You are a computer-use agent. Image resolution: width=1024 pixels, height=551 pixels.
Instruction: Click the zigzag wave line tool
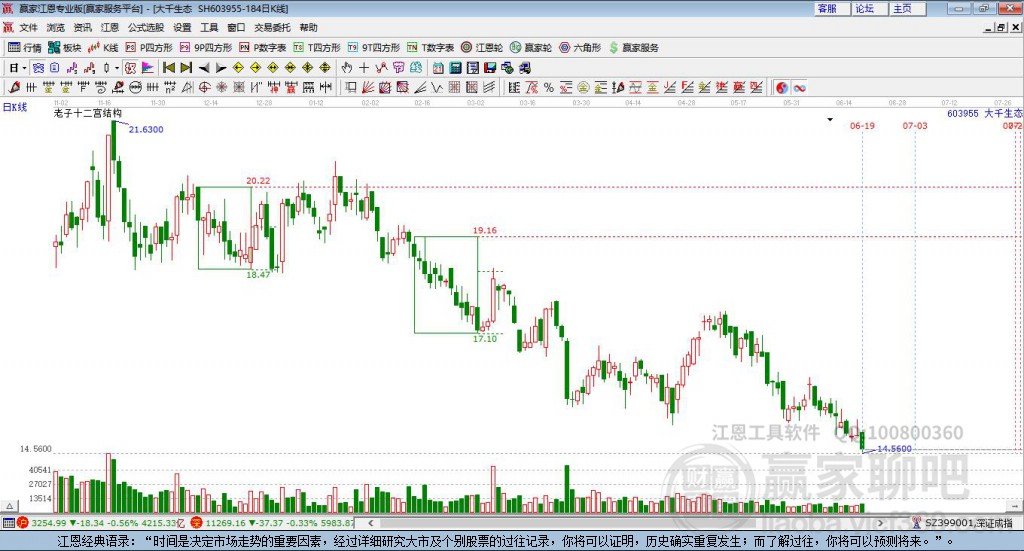pyautogui.click(x=437, y=87)
